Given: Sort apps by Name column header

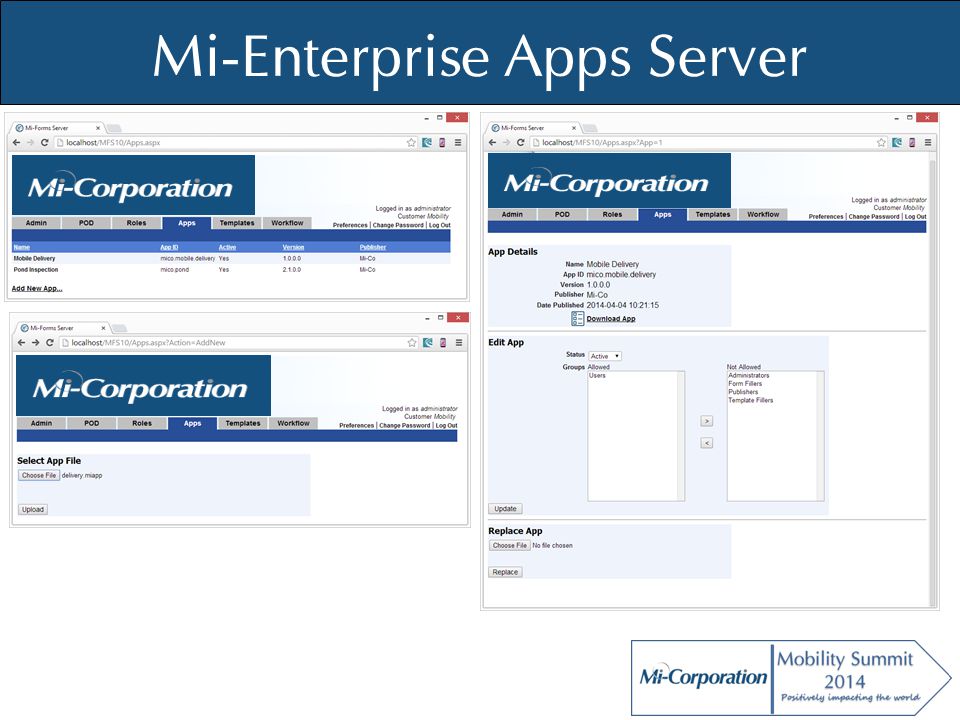Looking at the screenshot, I should pos(21,247).
